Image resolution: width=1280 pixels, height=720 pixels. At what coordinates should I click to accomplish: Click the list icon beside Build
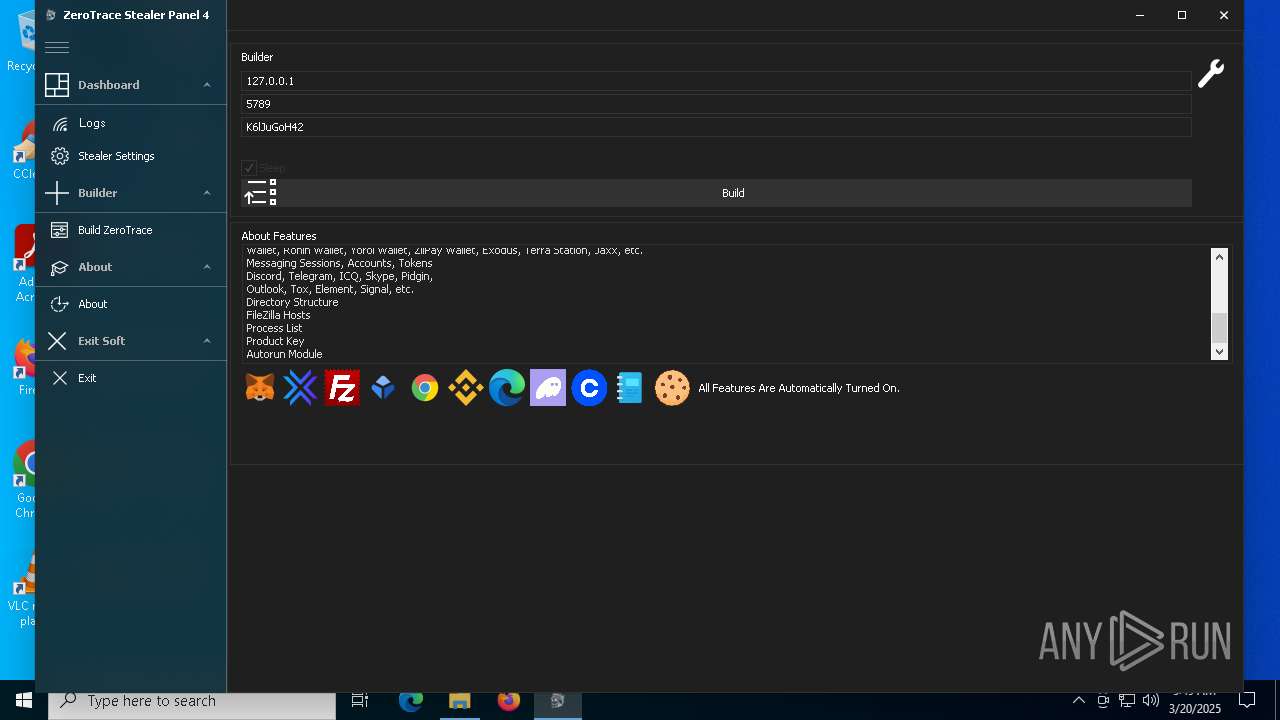click(x=261, y=192)
